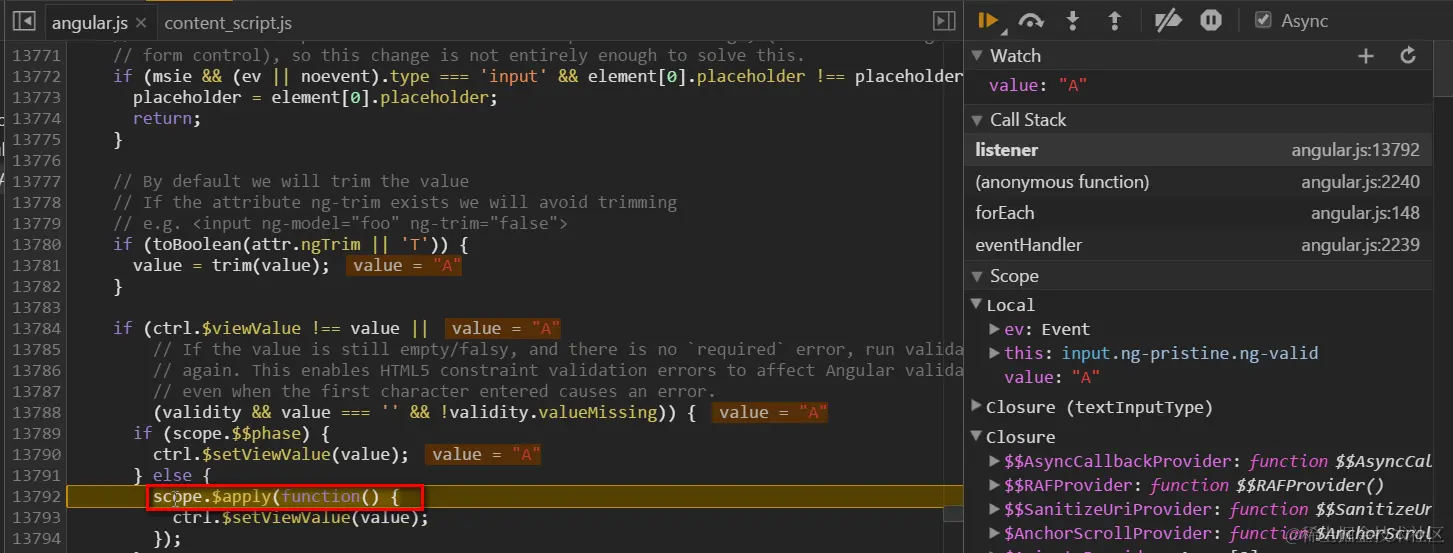Collapse the Watch section
This screenshot has height=553, width=1453.
click(977, 56)
